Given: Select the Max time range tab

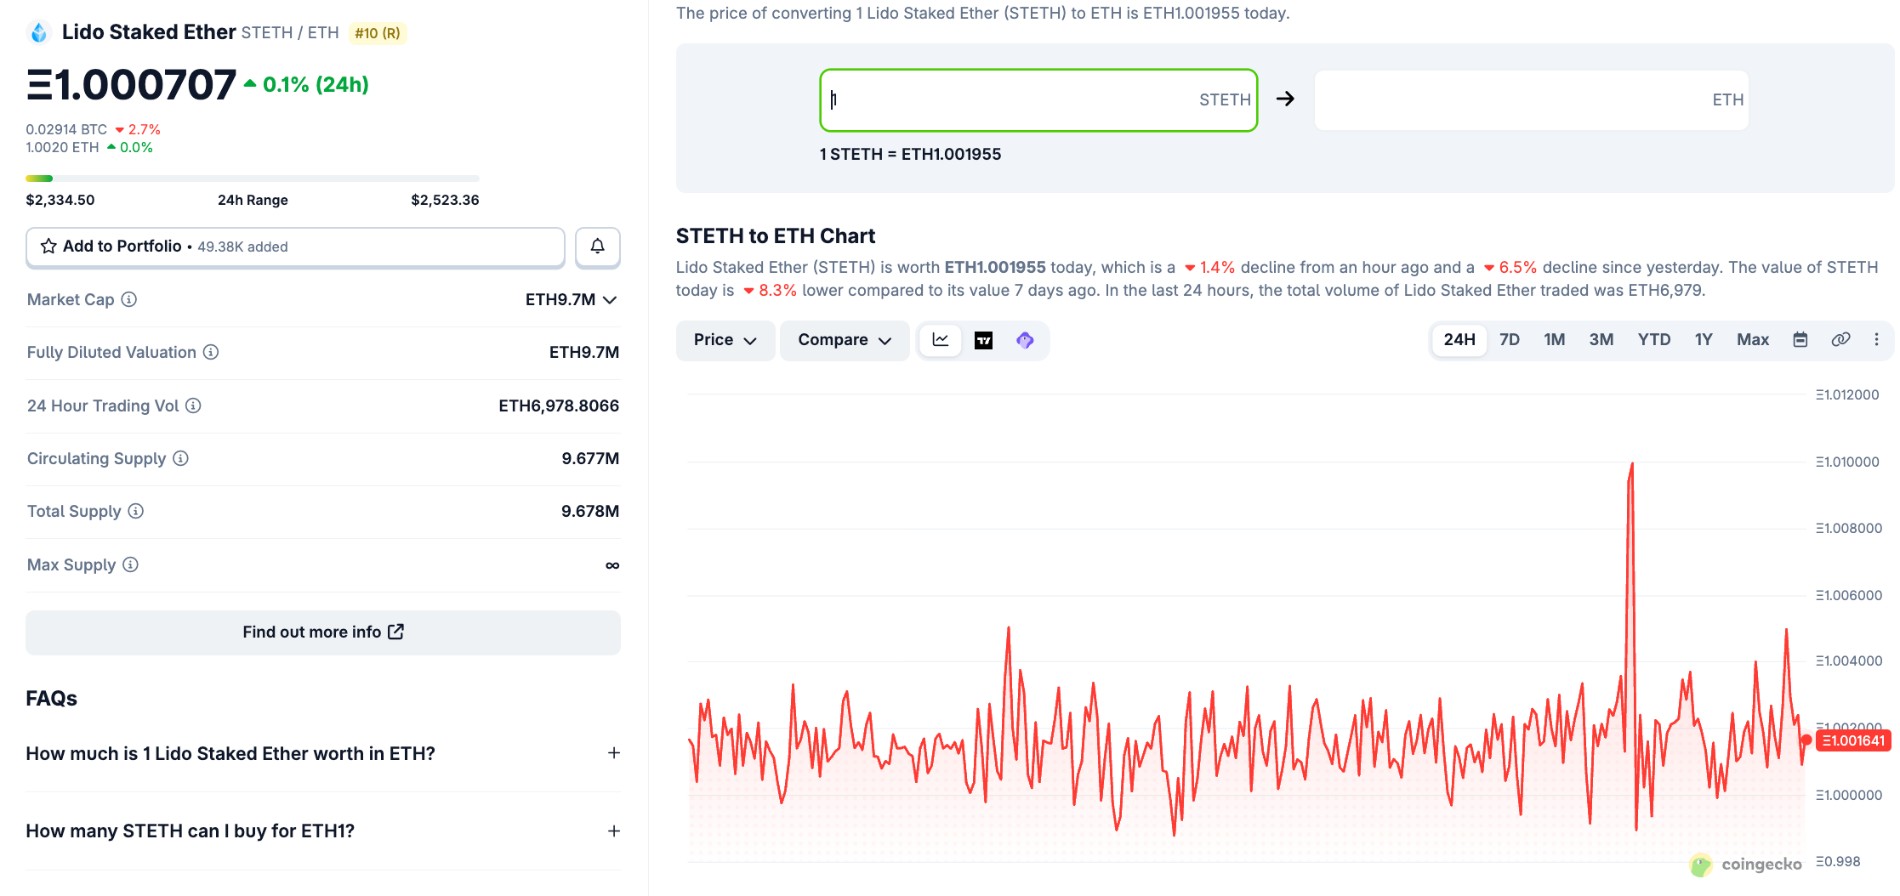Looking at the screenshot, I should [x=1752, y=340].
